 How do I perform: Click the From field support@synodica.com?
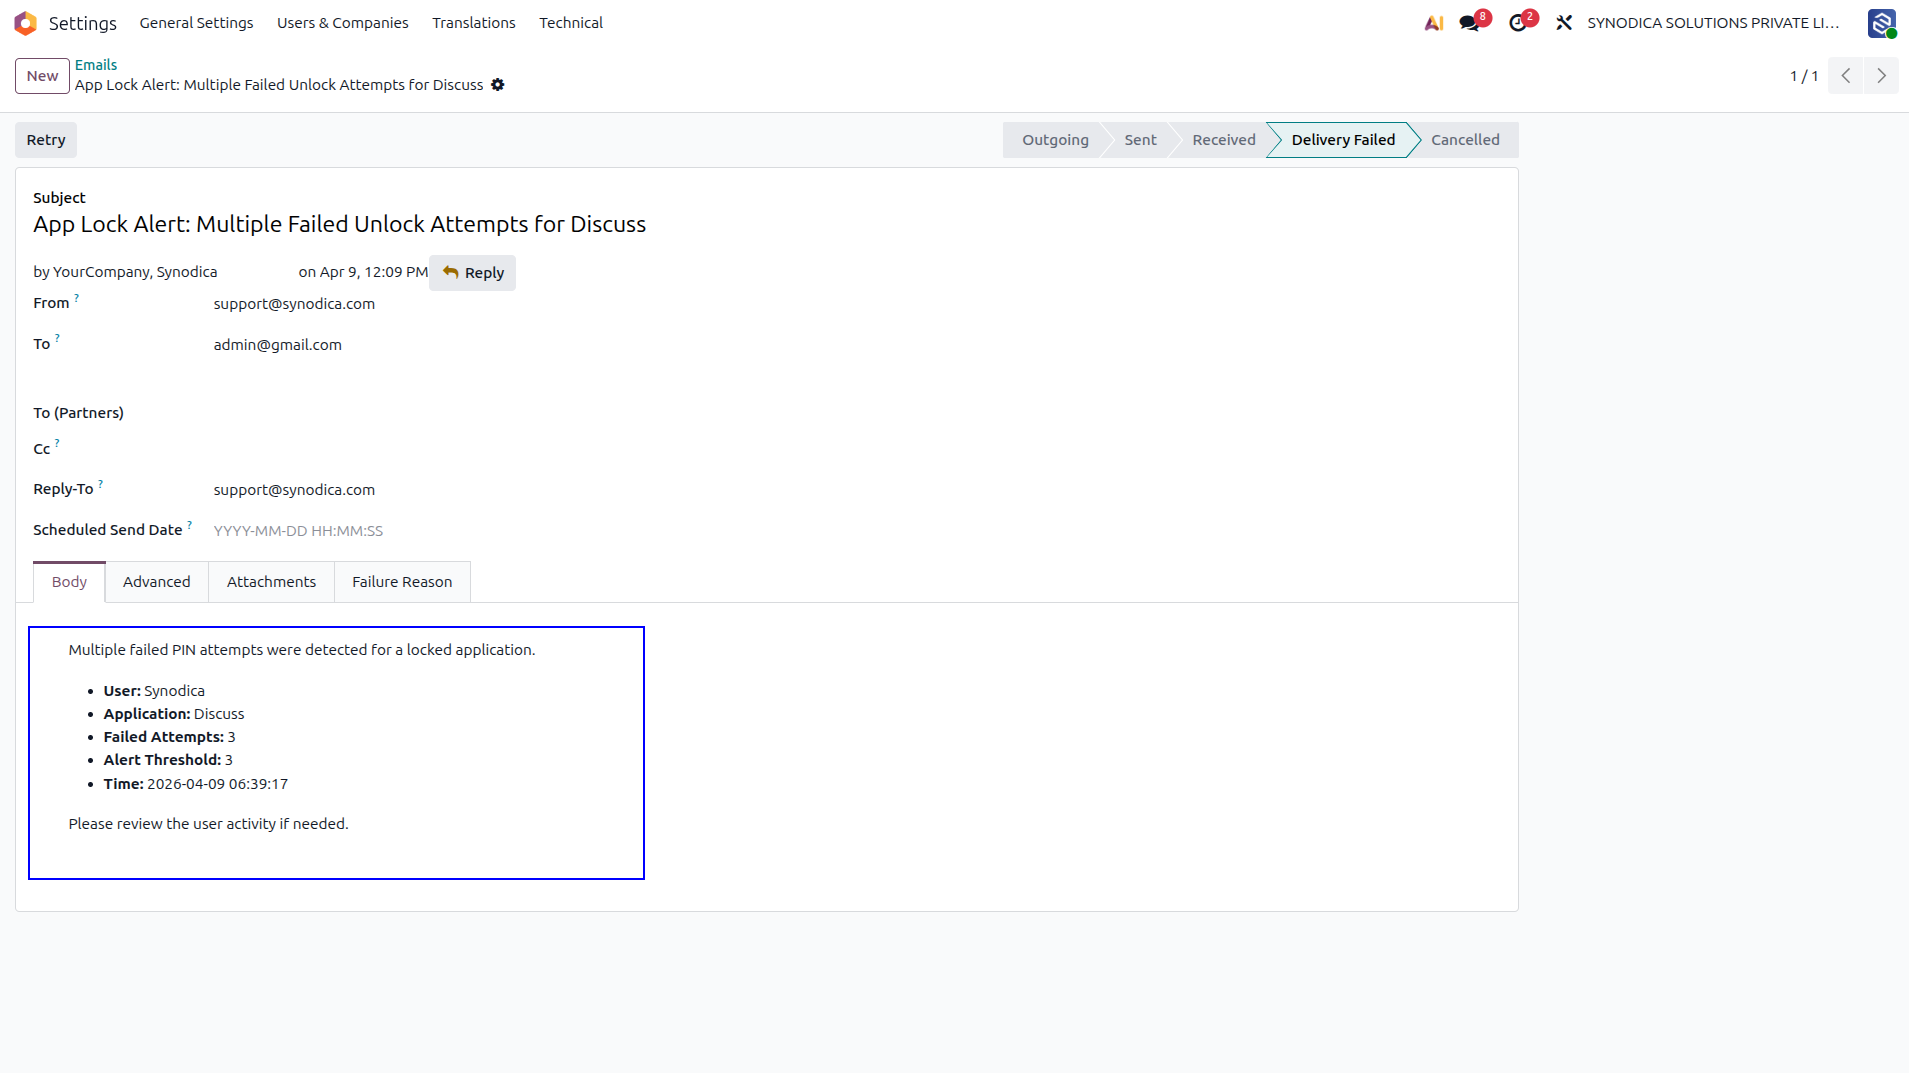[294, 304]
